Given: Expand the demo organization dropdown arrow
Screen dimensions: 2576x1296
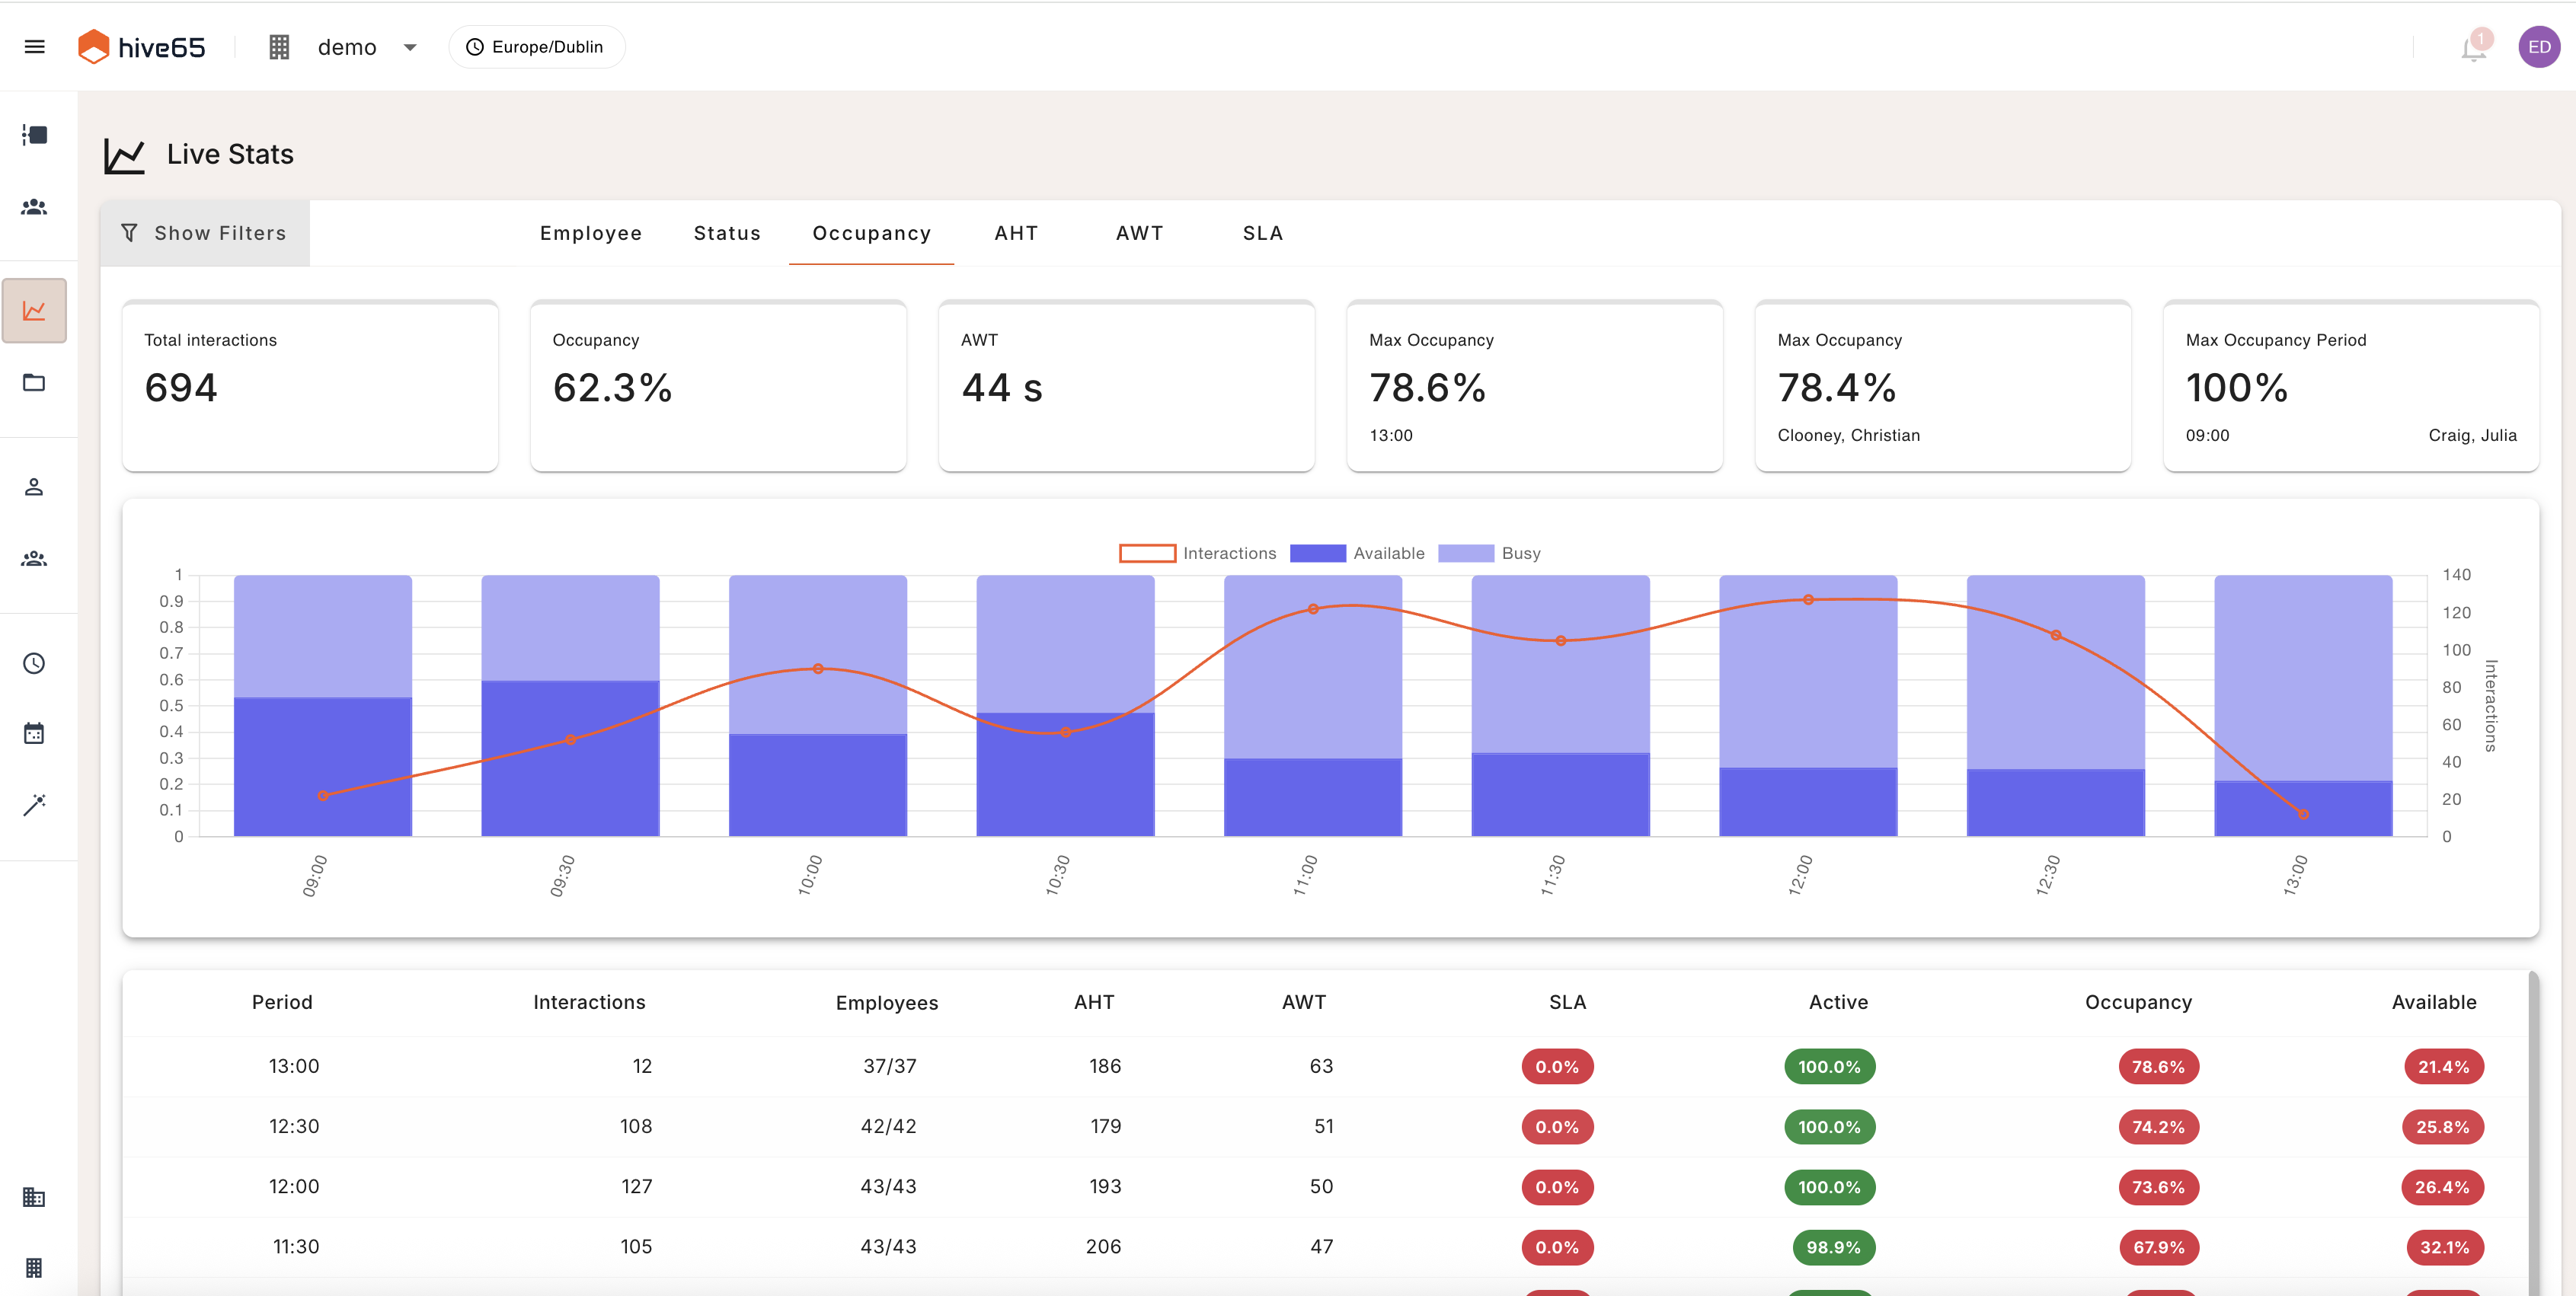Looking at the screenshot, I should point(410,47).
